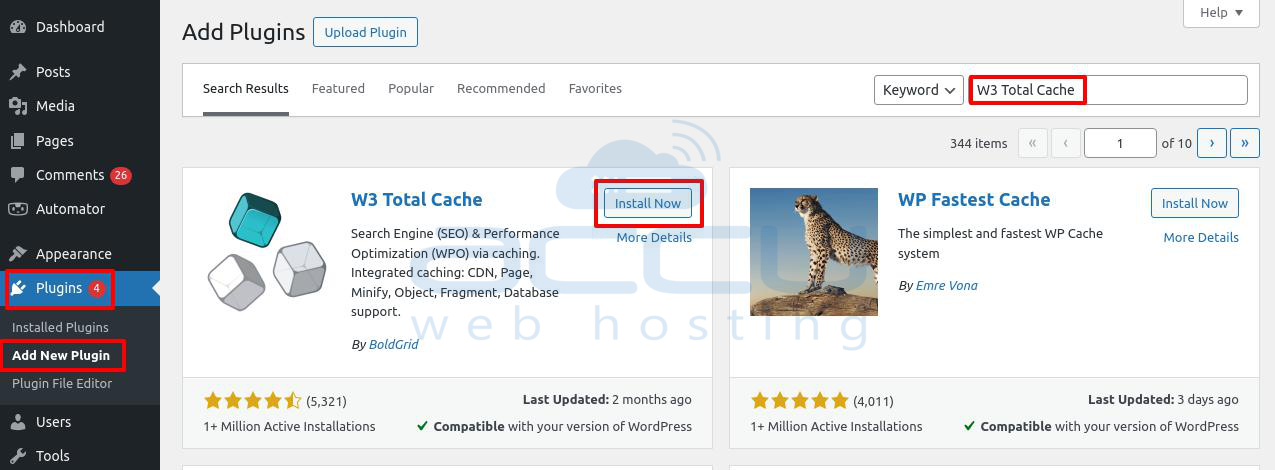Expand the Help panel
Viewport: 1275px width, 470px height.
(x=1221, y=13)
